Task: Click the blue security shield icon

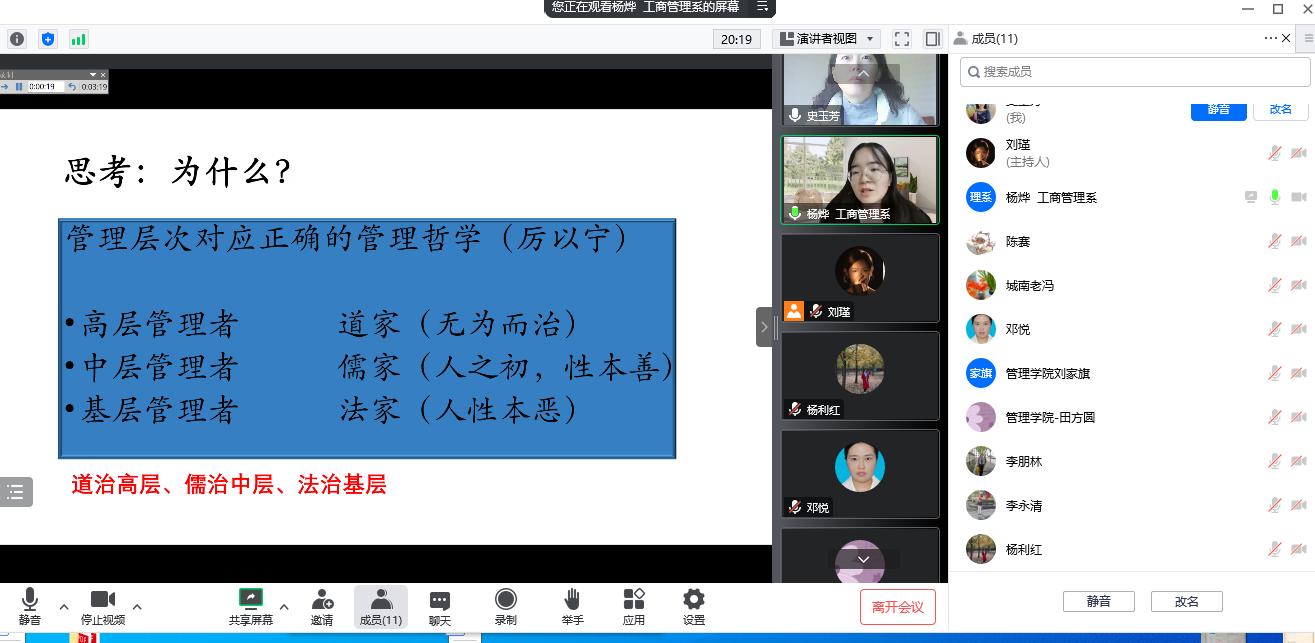Action: tap(47, 39)
